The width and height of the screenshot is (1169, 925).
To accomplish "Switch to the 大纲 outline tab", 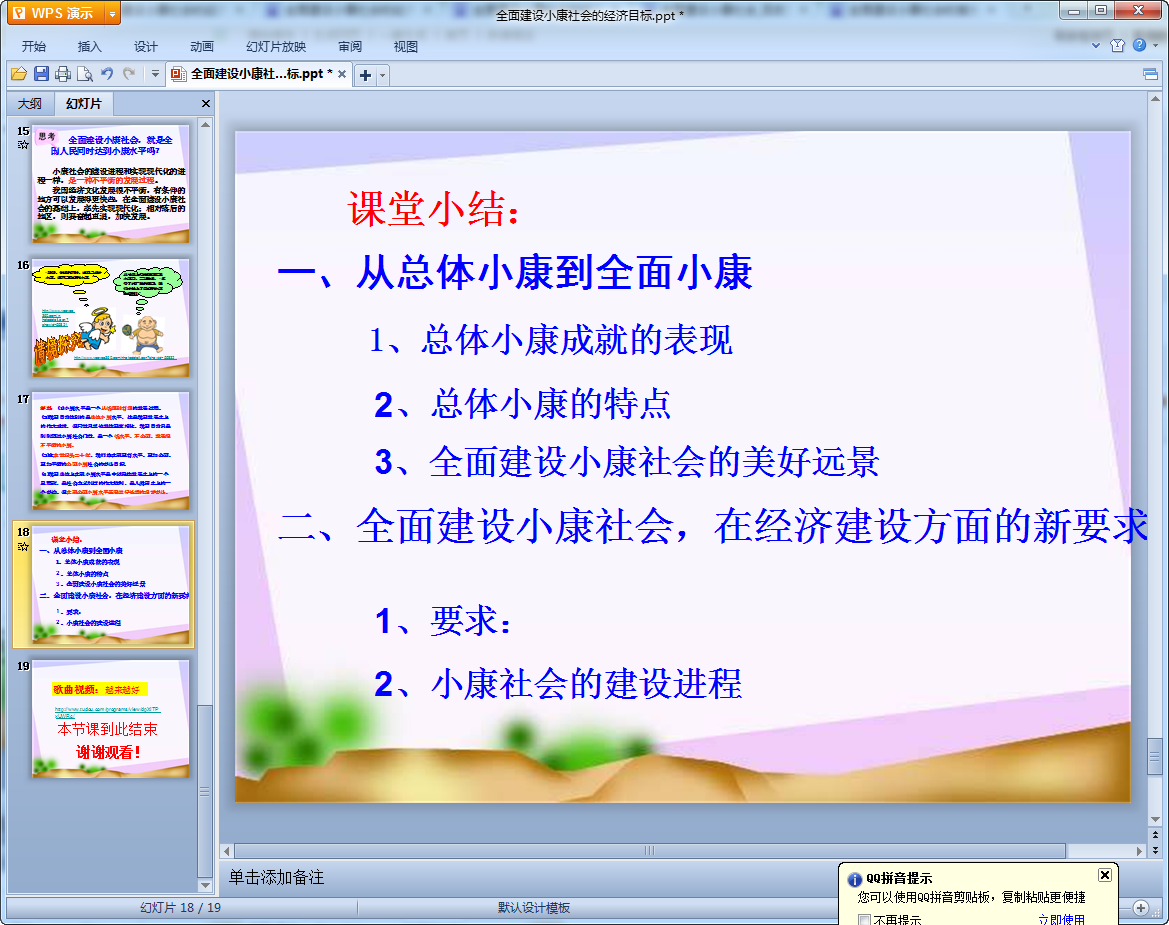I will (x=30, y=104).
